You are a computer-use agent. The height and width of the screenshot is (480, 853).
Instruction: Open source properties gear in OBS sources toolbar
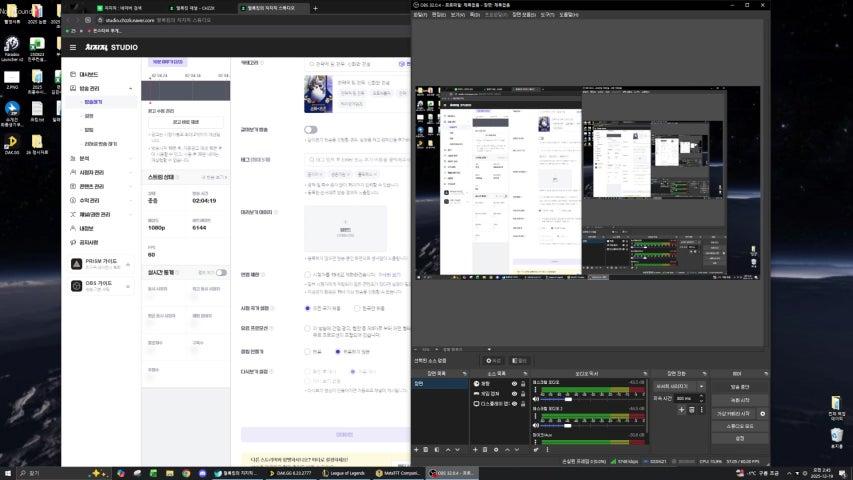(496, 450)
